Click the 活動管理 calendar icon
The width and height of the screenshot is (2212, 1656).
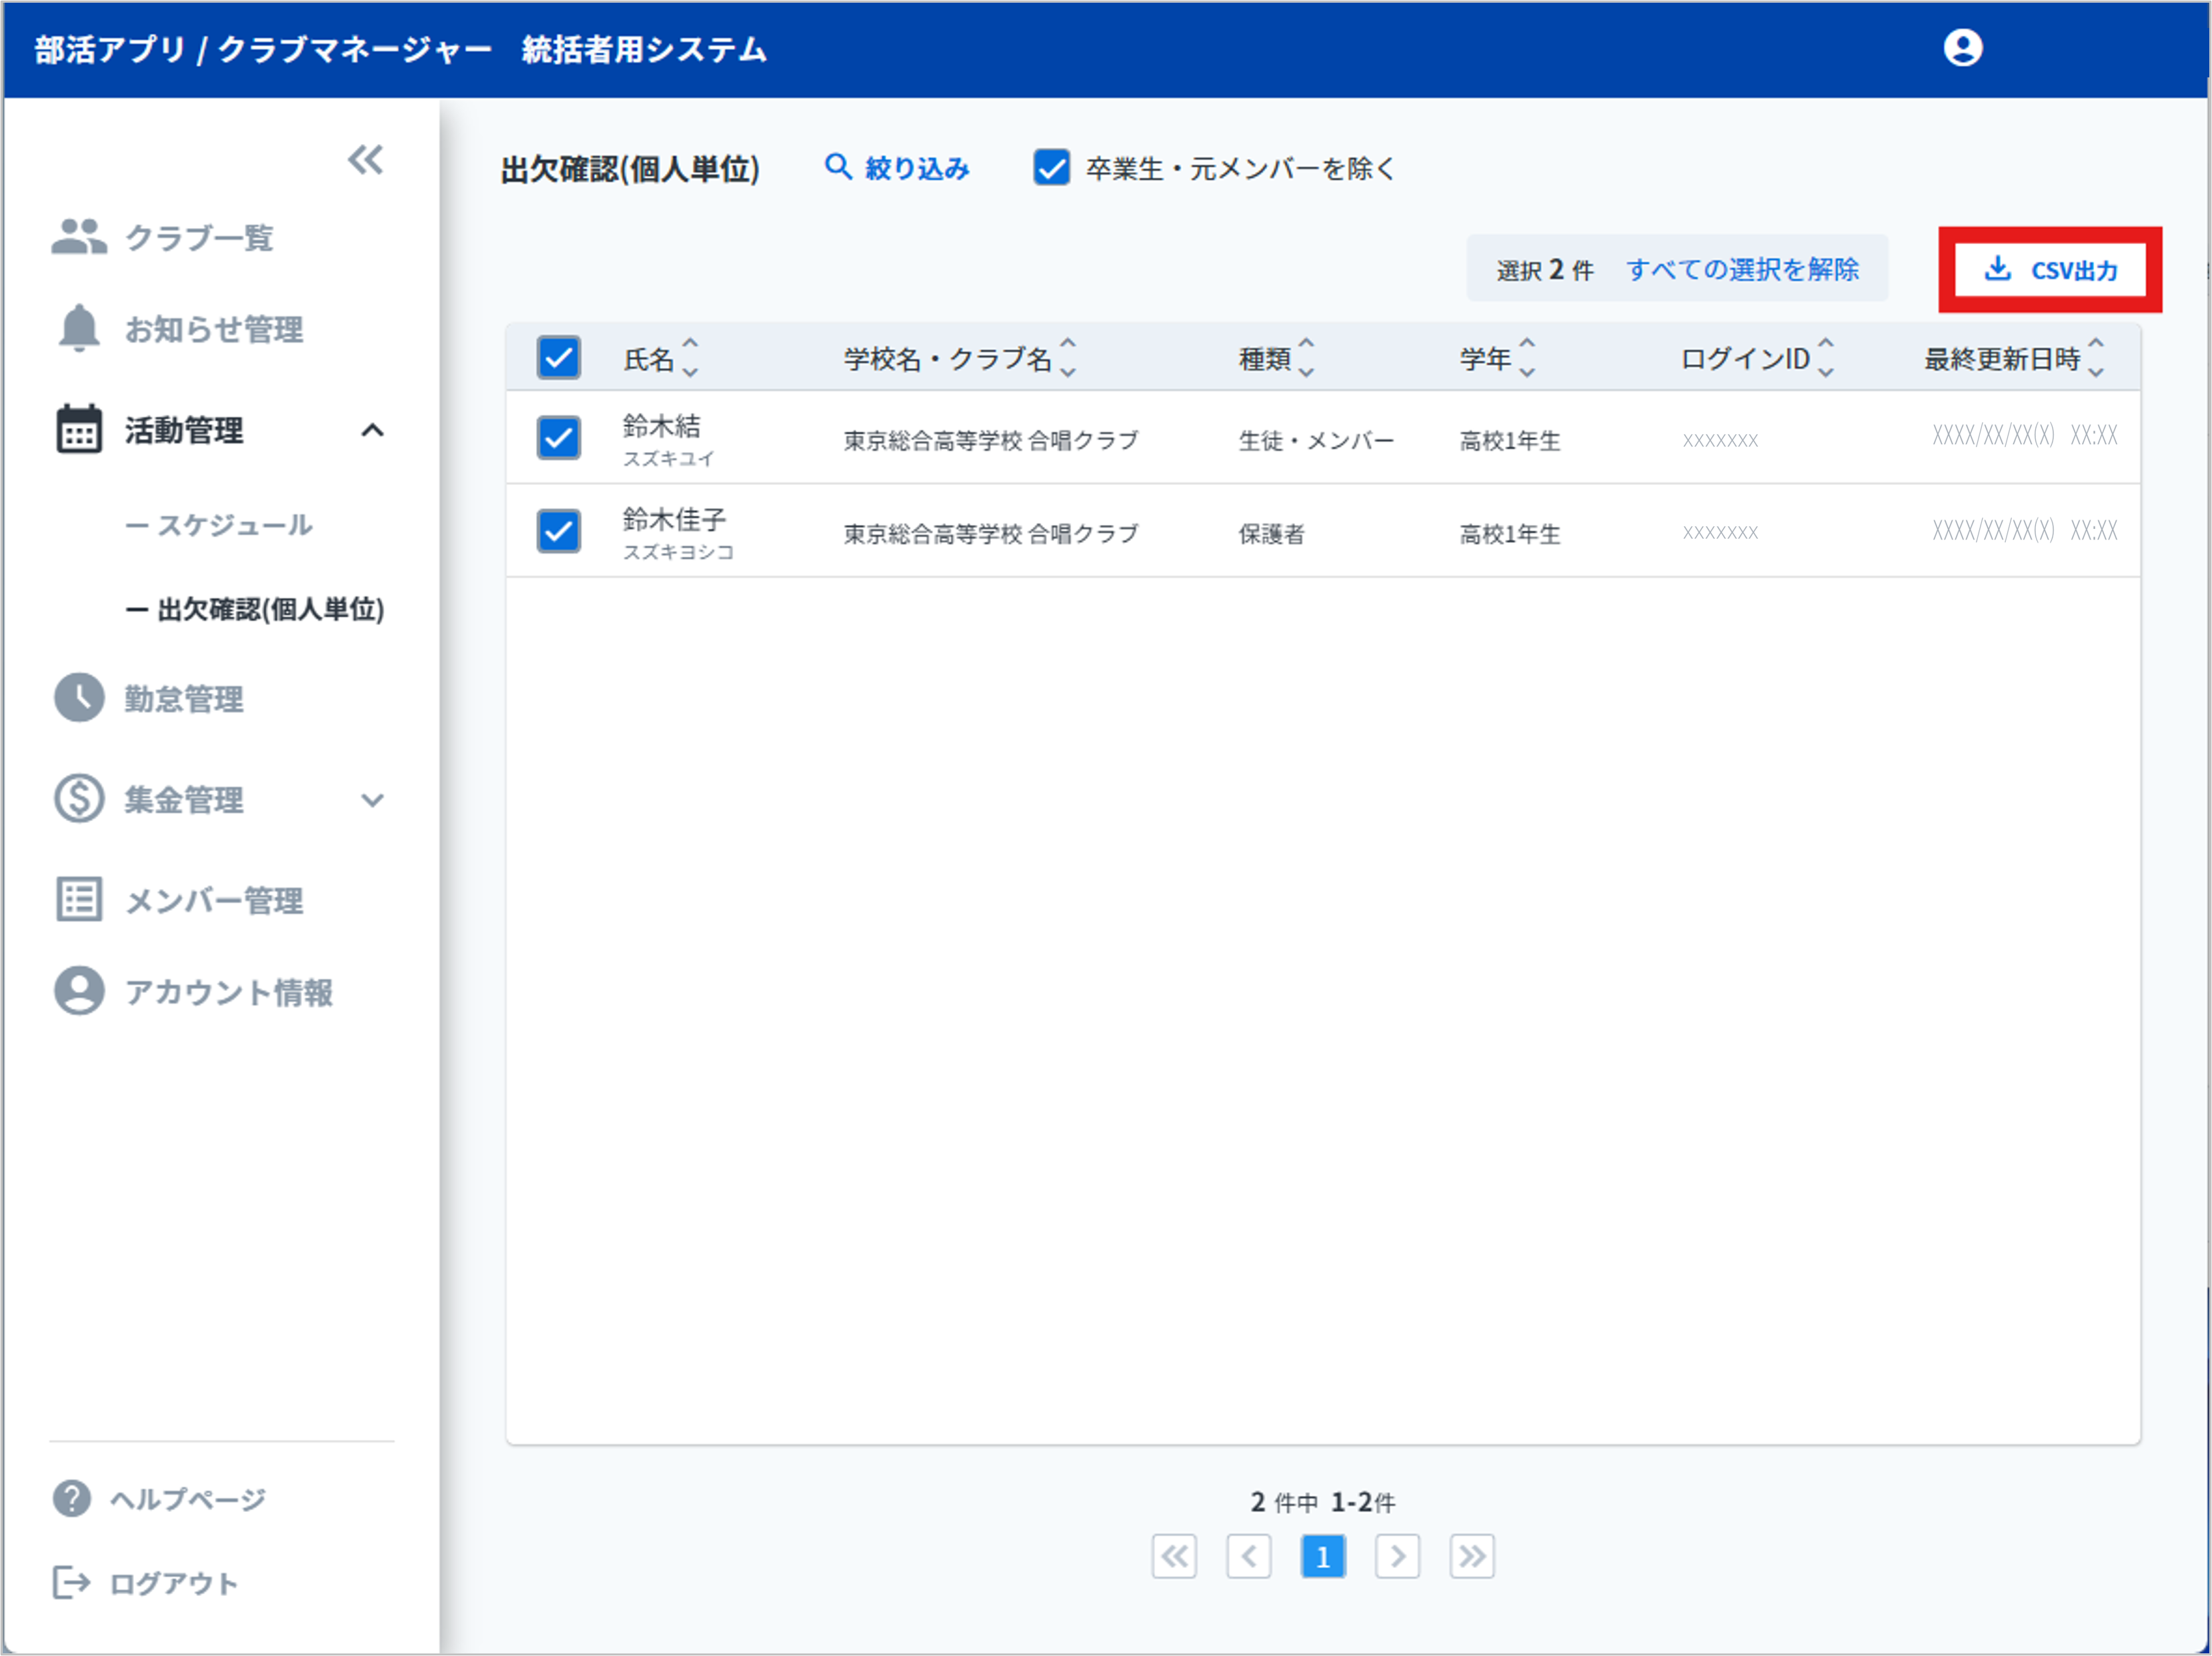click(x=79, y=430)
